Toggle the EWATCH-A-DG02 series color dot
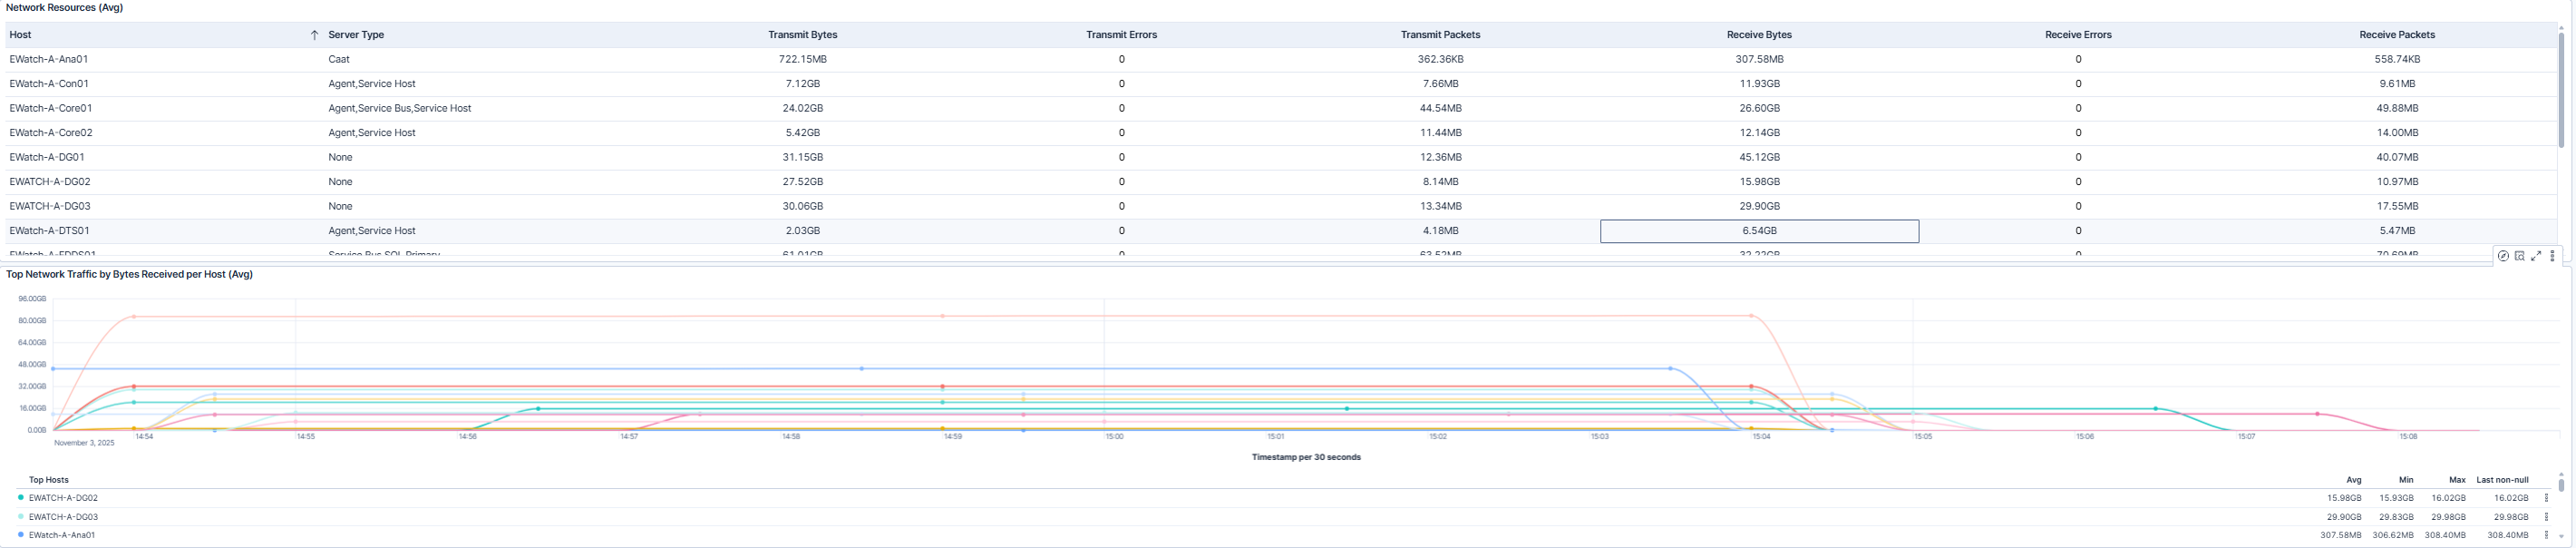This screenshot has width=2576, height=548. (x=21, y=498)
